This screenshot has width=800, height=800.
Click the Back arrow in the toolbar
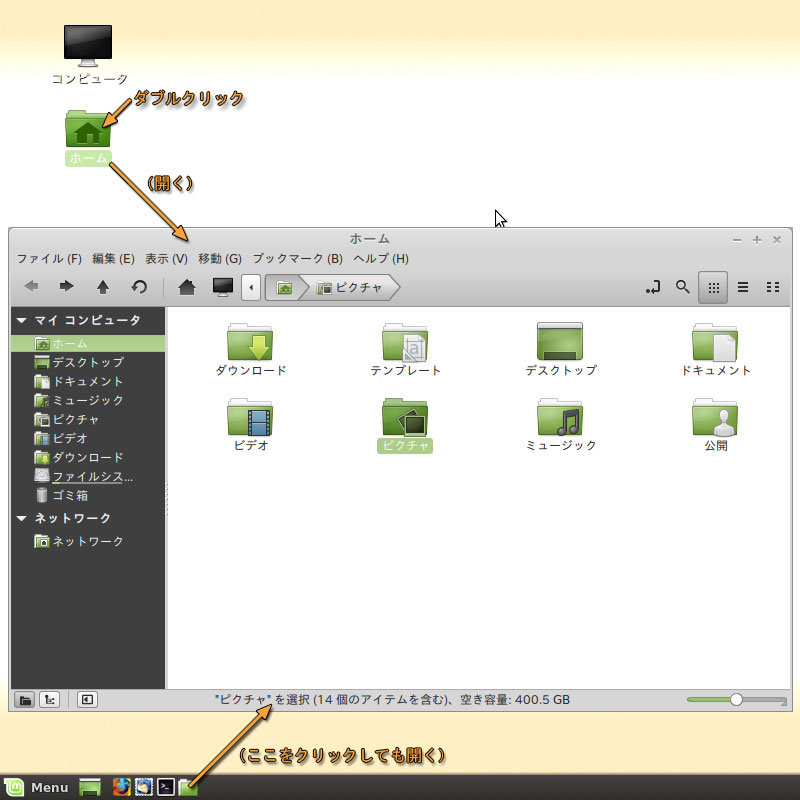31,287
